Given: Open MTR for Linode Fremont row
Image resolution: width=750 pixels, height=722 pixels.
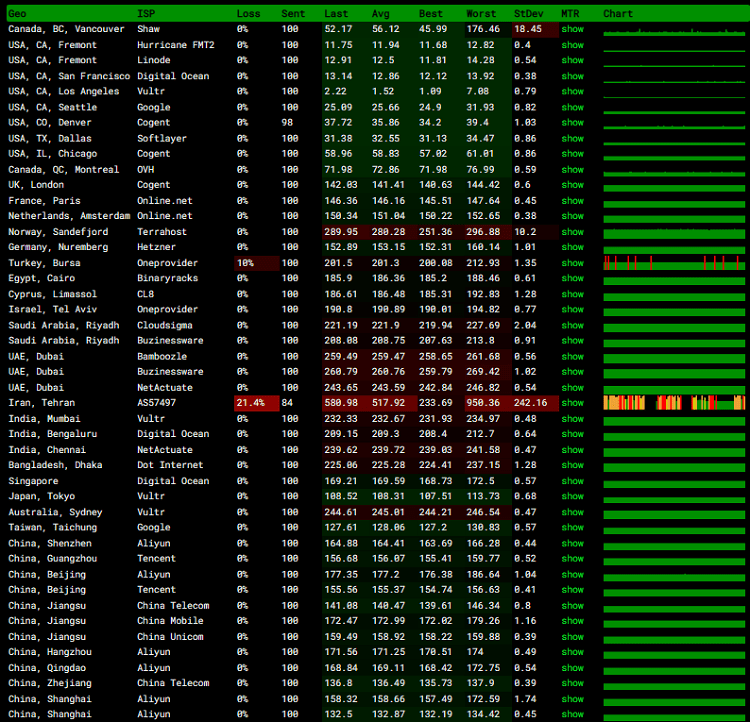Looking at the screenshot, I should tap(573, 60).
